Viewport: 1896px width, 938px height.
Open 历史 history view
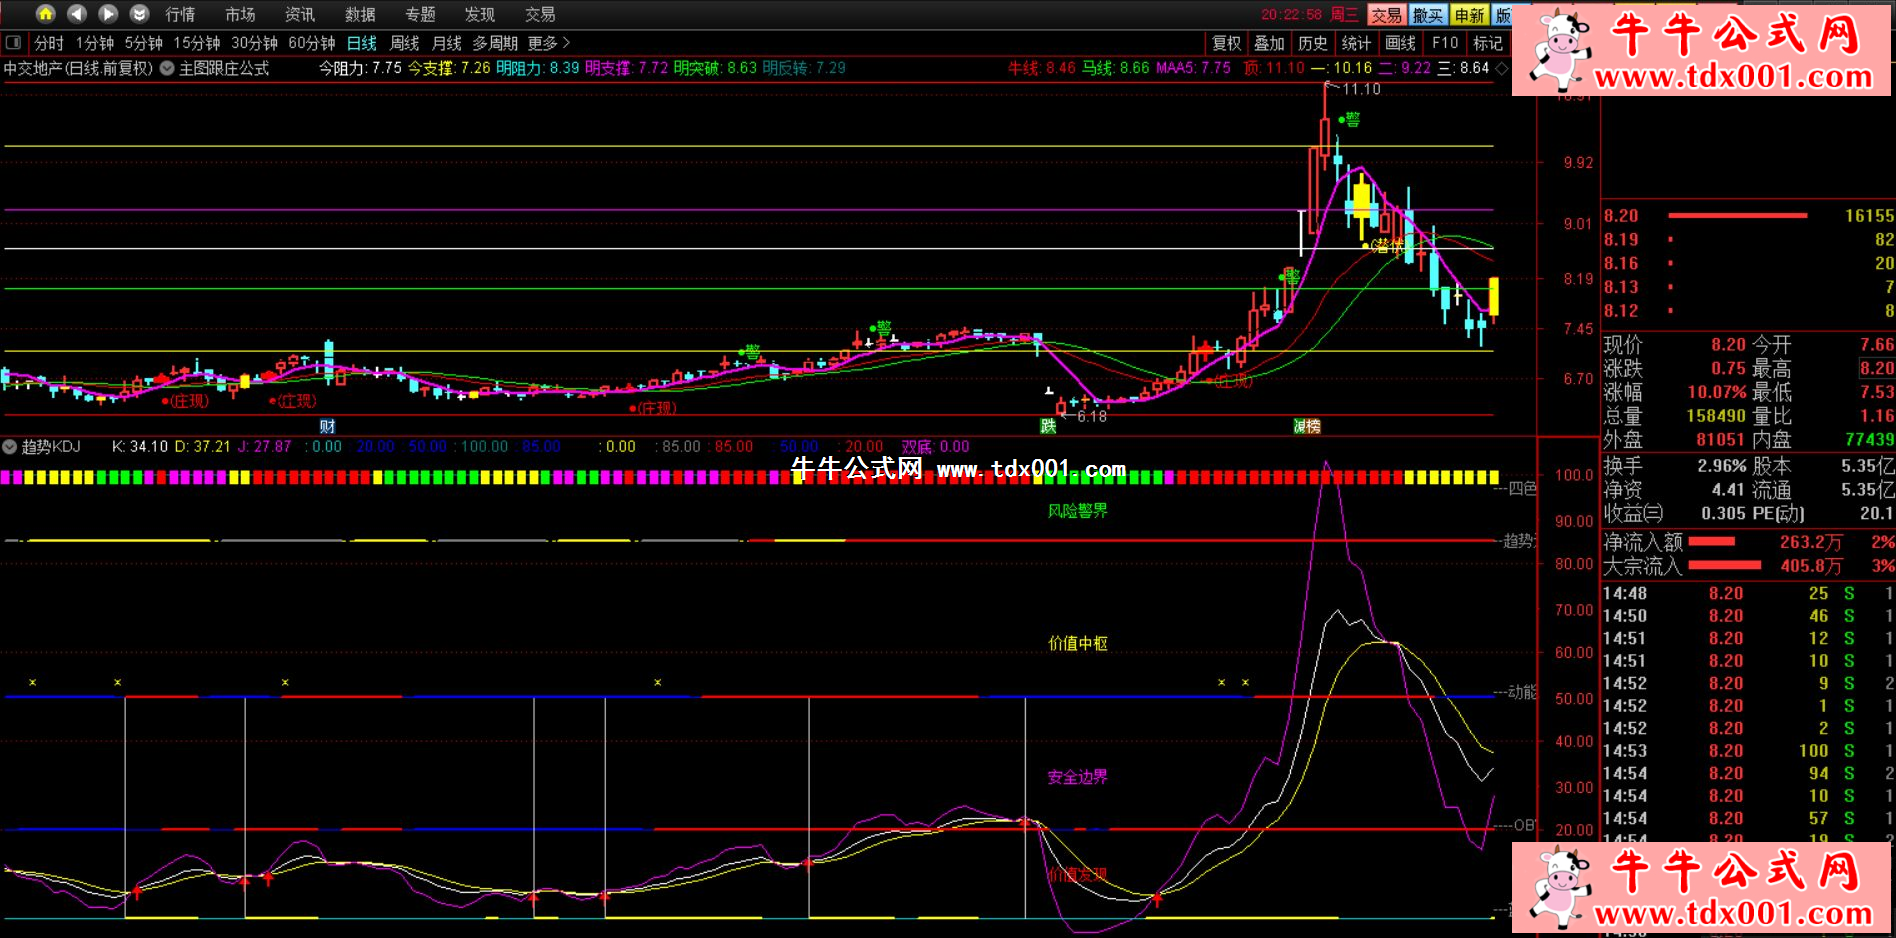[1313, 43]
